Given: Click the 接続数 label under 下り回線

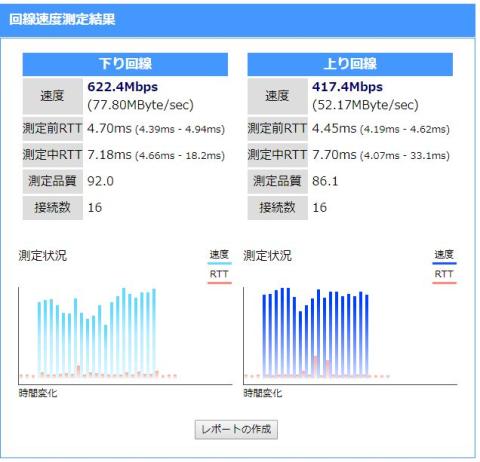Looking at the screenshot, I should pos(53,208).
